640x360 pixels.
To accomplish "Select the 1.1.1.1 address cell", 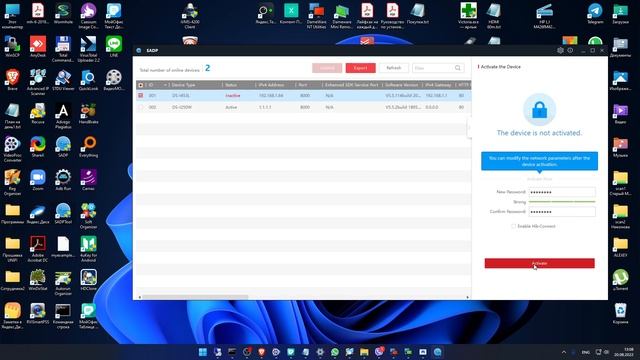I will [265, 107].
